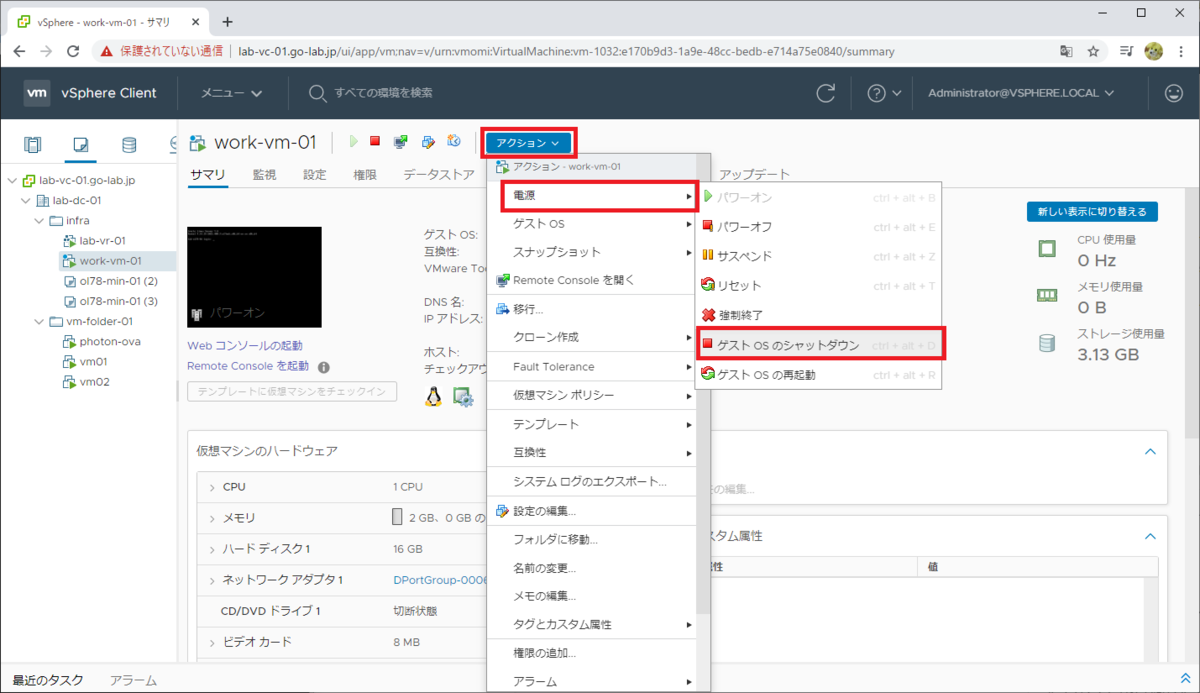
Task: Collapse the infra folder node
Action: pos(39,220)
